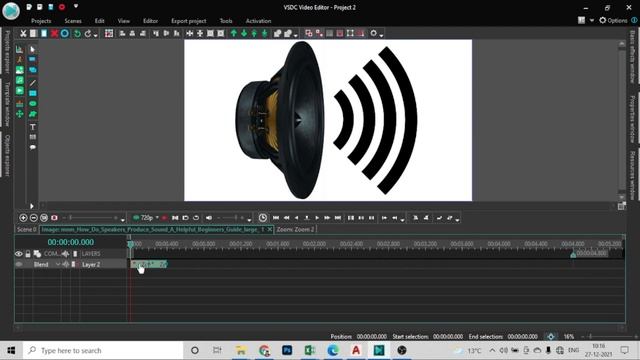Click the add image object icon

pos(20,70)
